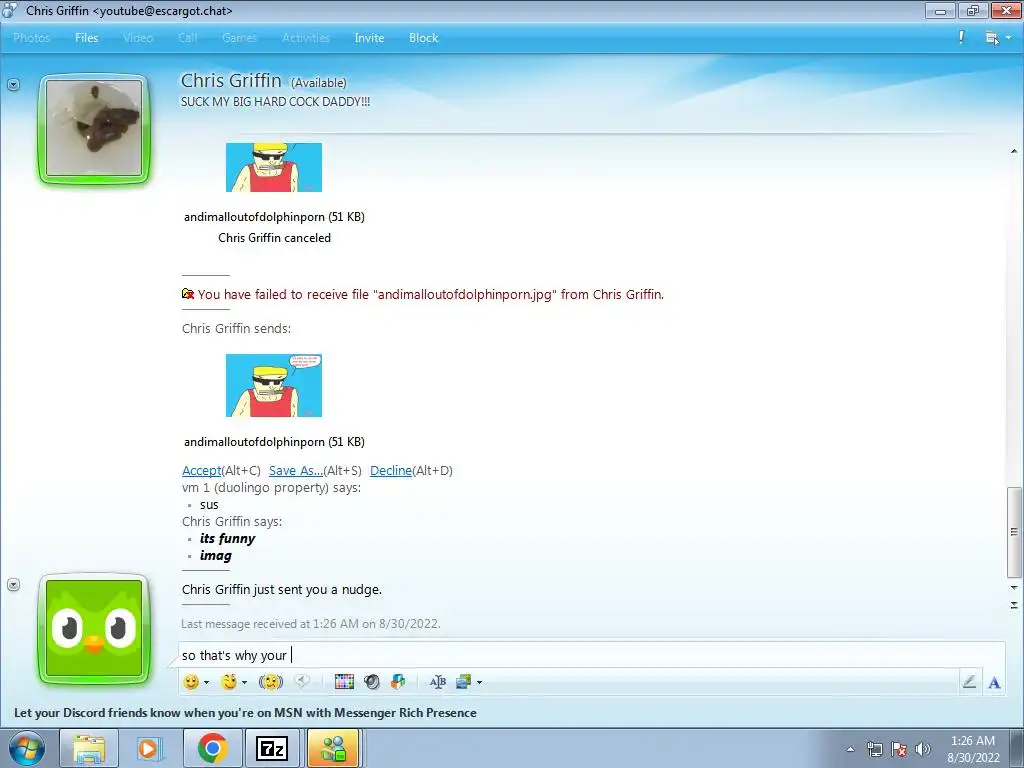Click the exclamation report icon

tap(961, 38)
